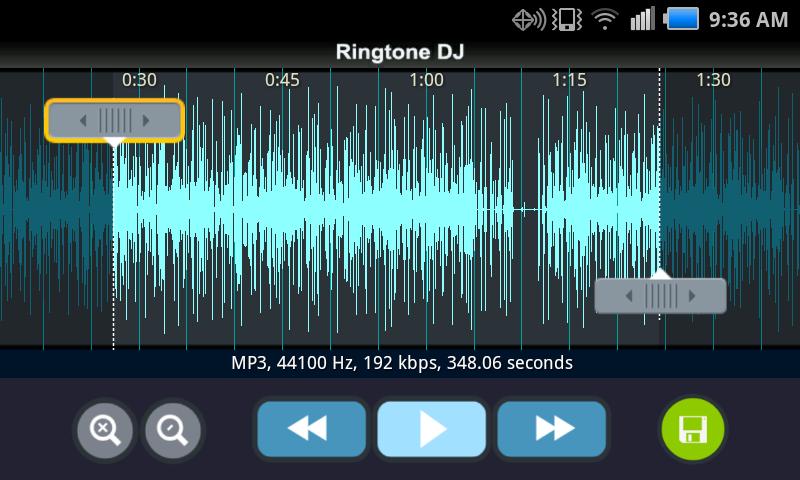Nudge start marker left with its left arrow

pos(83,121)
